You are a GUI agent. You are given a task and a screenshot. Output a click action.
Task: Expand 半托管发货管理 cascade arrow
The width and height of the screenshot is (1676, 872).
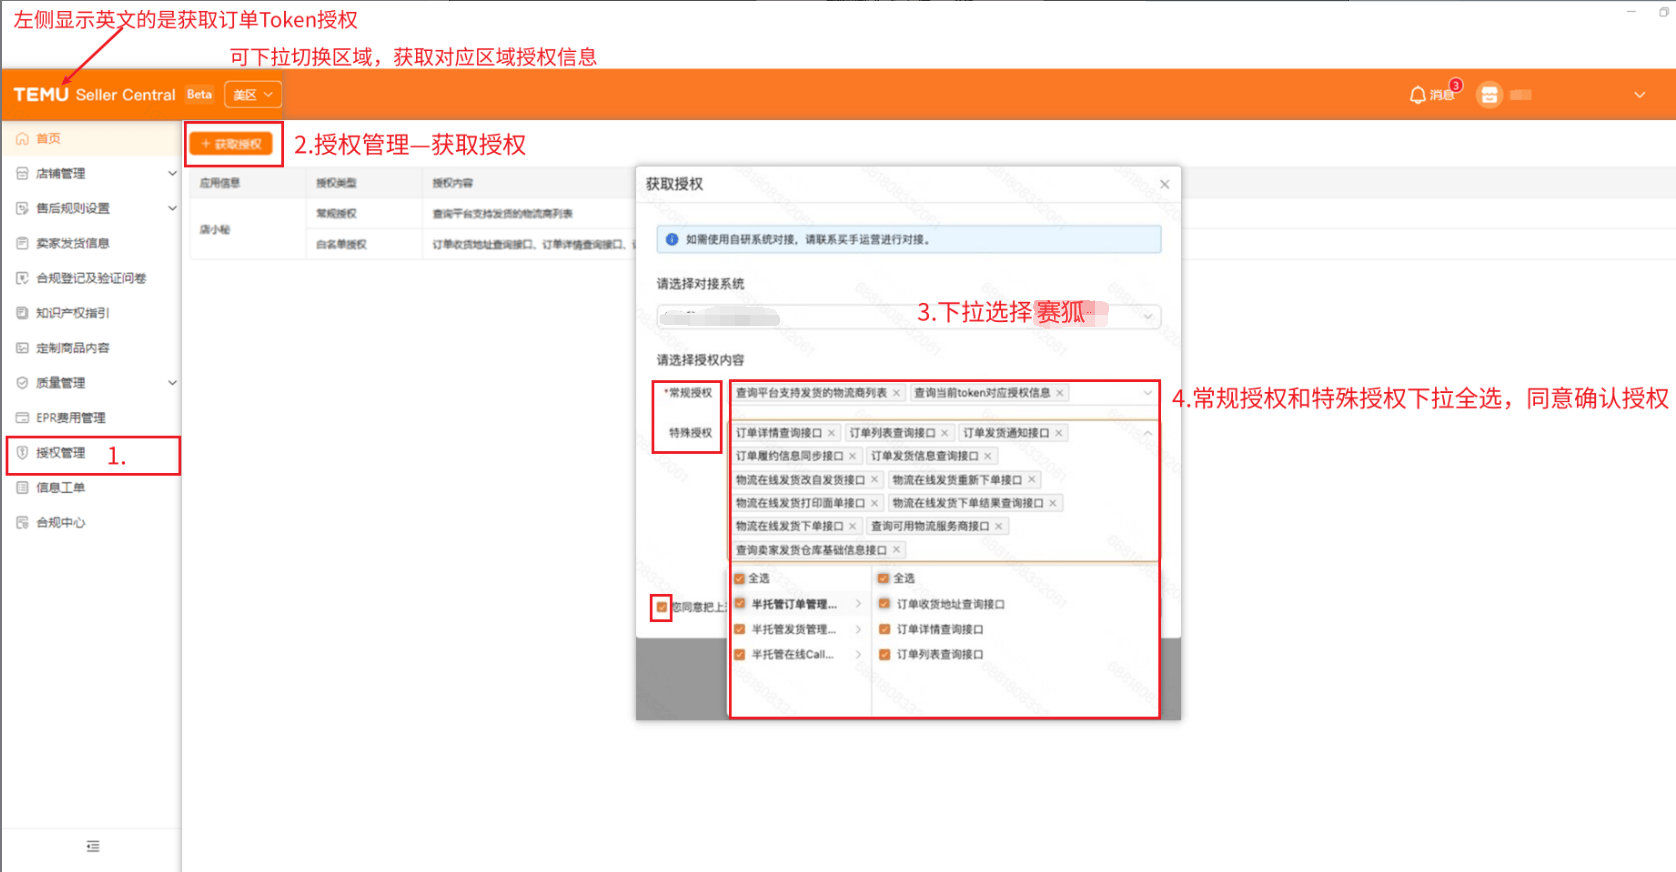click(858, 629)
